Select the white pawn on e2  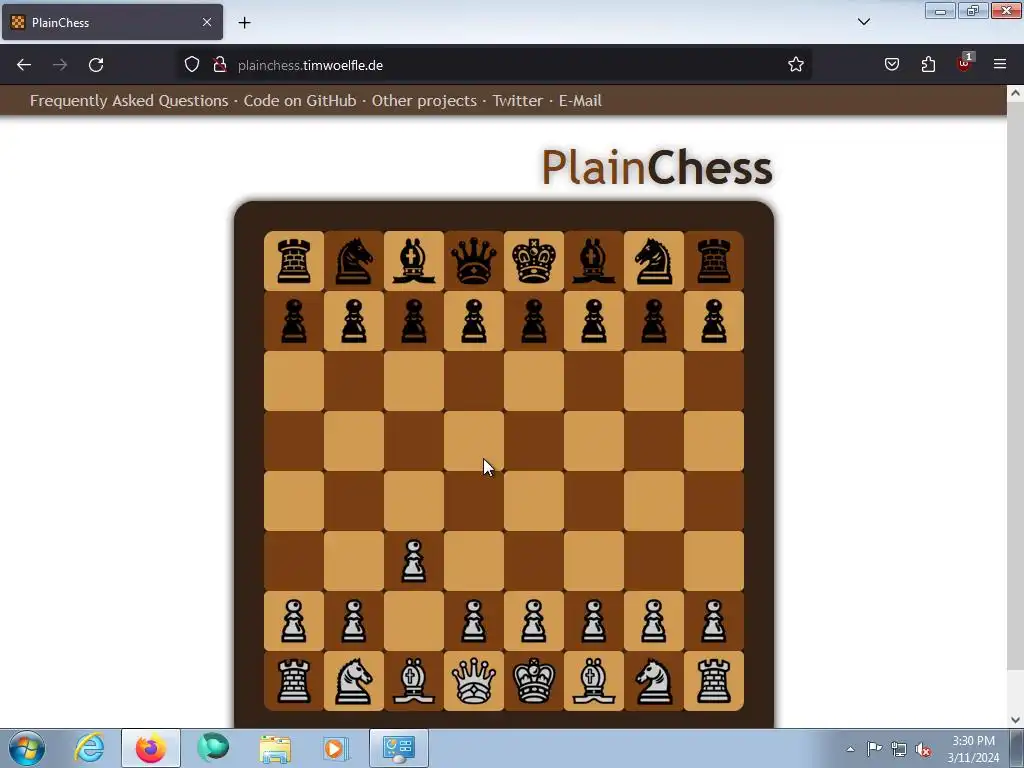click(x=534, y=621)
